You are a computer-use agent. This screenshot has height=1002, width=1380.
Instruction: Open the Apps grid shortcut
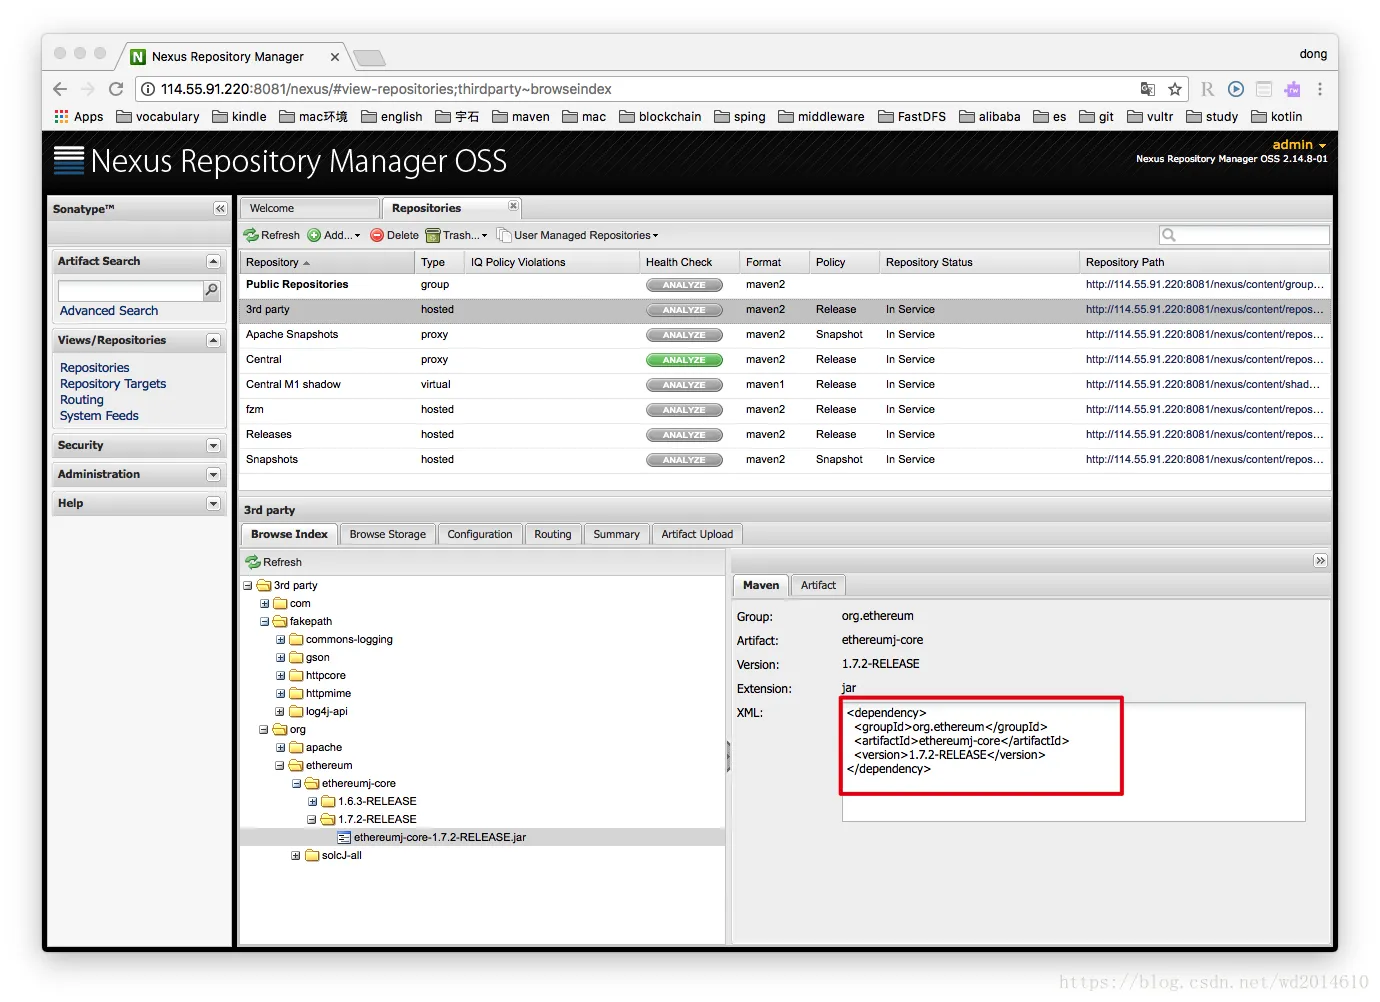(x=78, y=116)
